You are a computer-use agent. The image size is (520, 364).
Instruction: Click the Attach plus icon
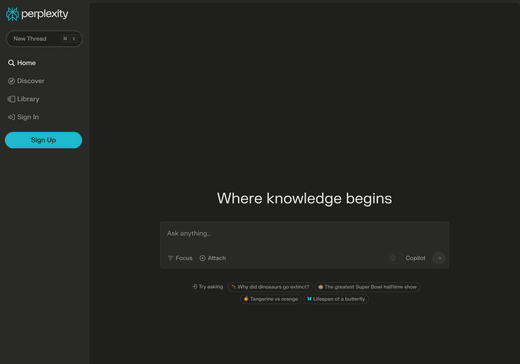click(202, 258)
